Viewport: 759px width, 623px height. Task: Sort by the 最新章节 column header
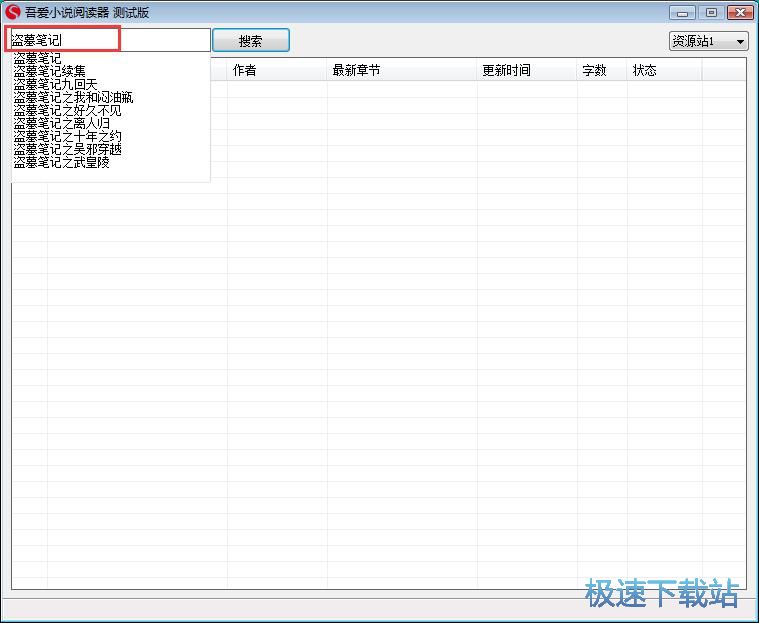tap(402, 70)
